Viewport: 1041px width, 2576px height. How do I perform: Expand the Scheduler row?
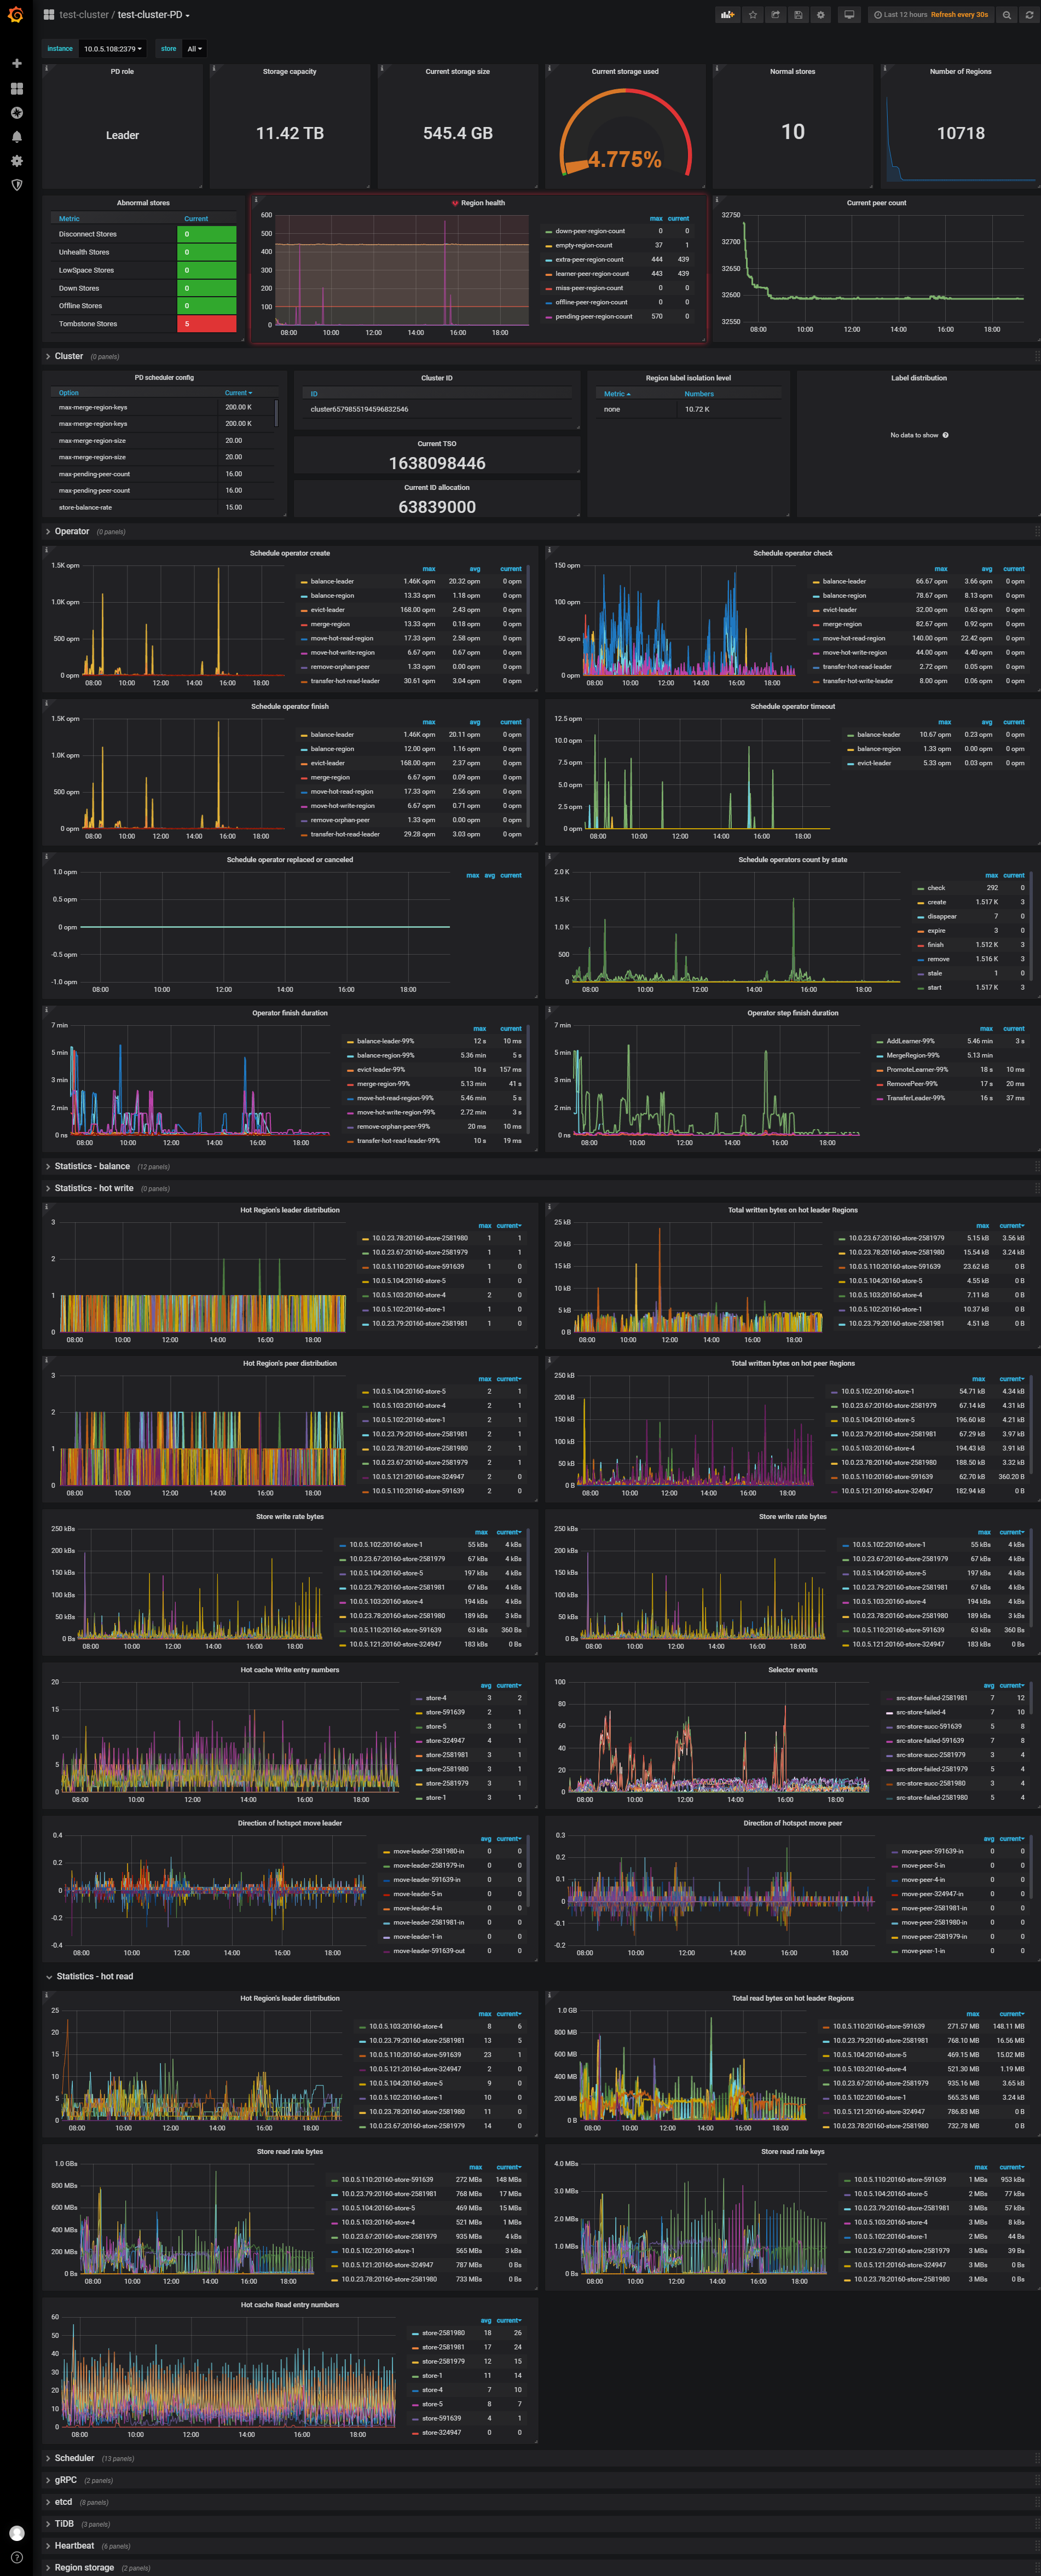click(x=74, y=2458)
